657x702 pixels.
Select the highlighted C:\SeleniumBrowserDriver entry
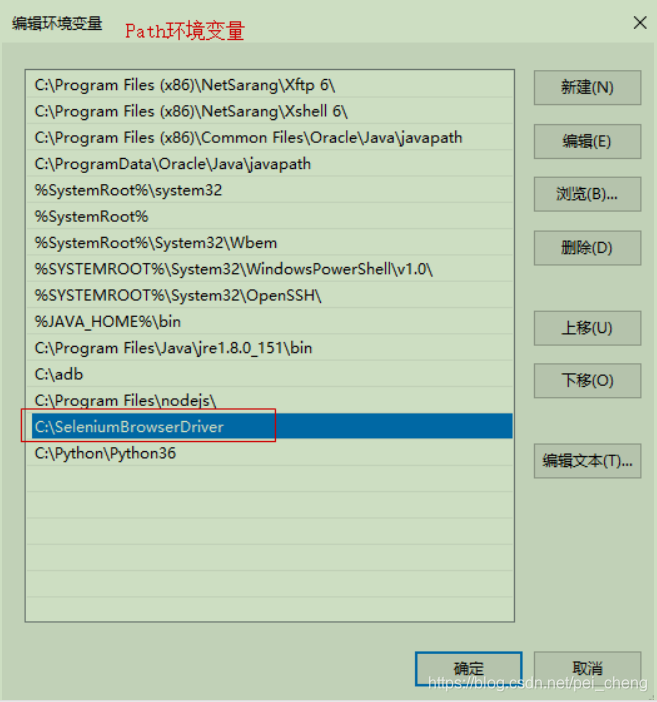(x=270, y=426)
